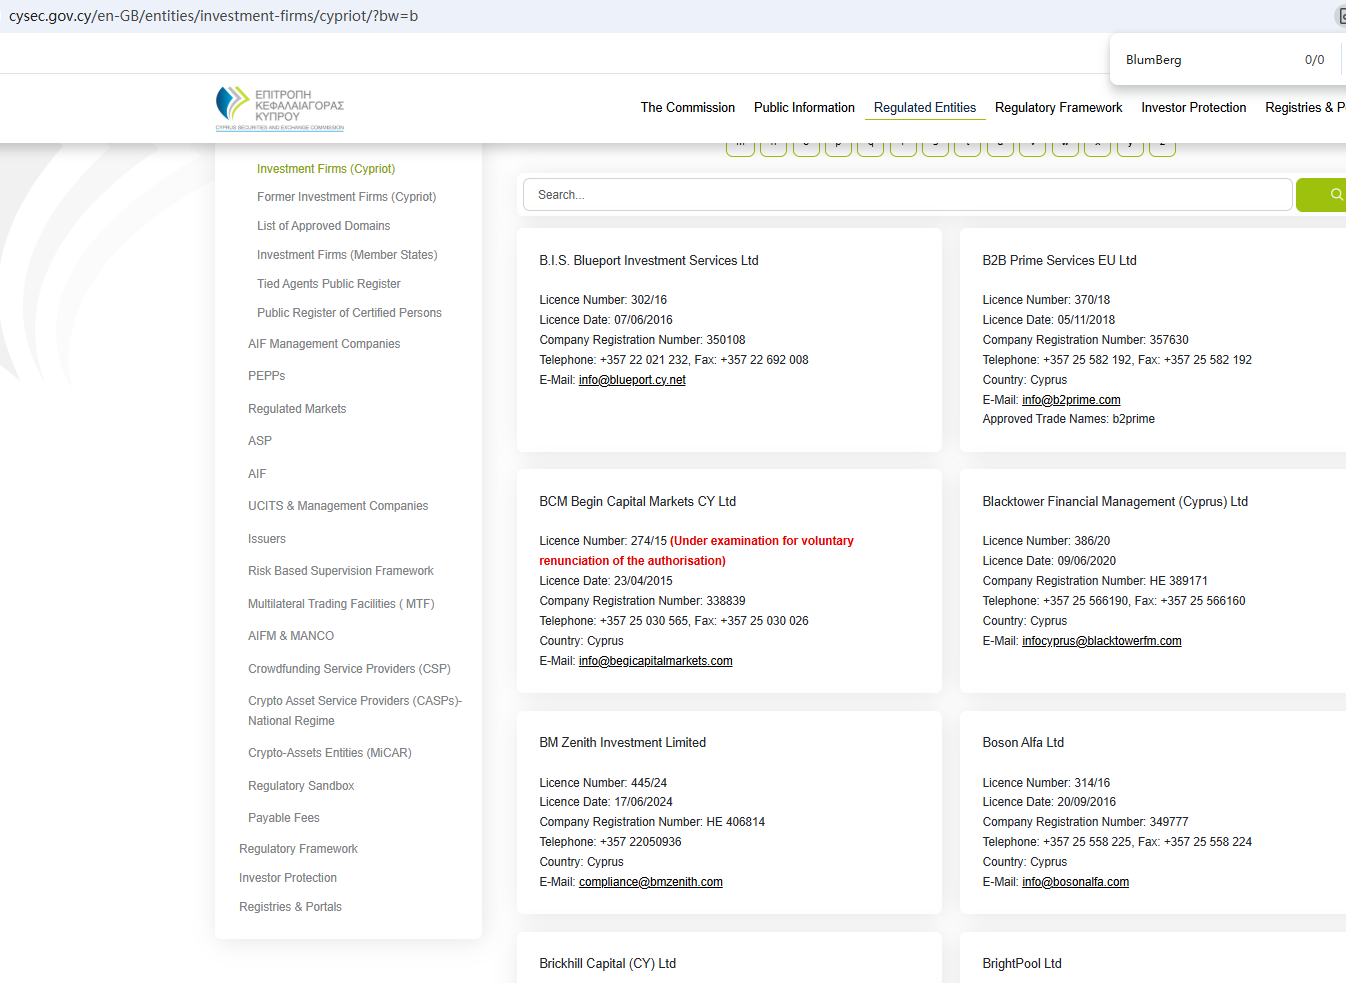Click the CySEC logo in the header

(x=279, y=108)
